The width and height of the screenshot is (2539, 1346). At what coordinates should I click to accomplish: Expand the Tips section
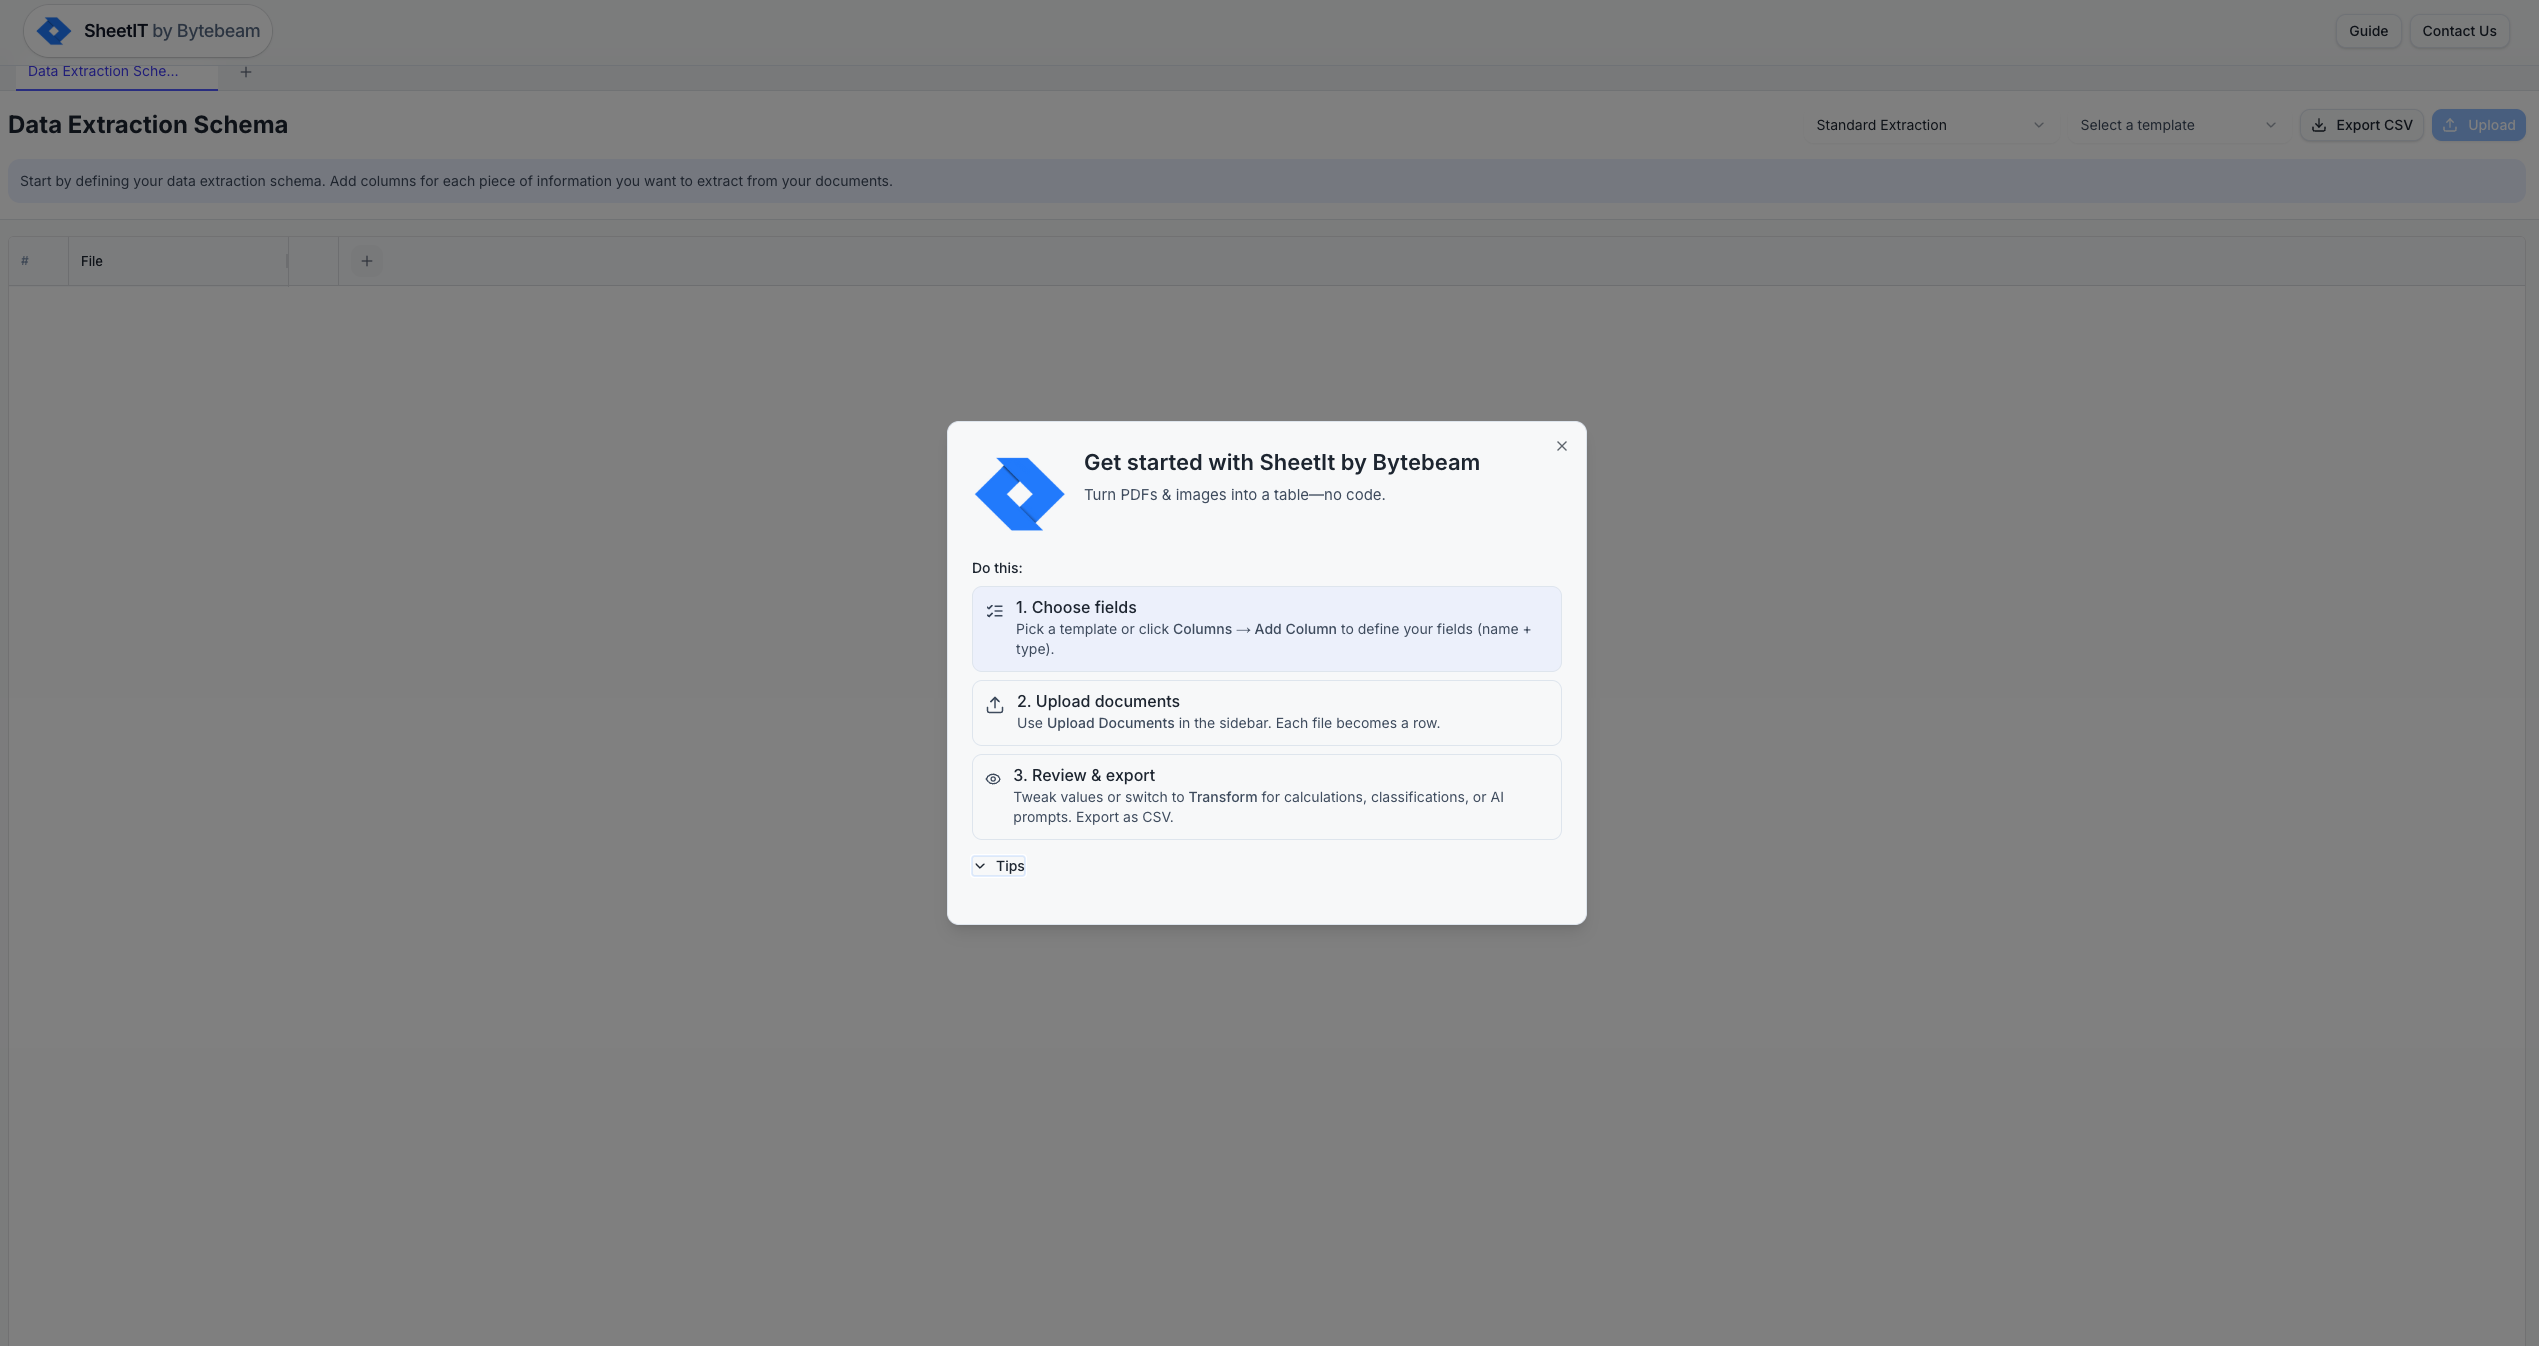999,866
